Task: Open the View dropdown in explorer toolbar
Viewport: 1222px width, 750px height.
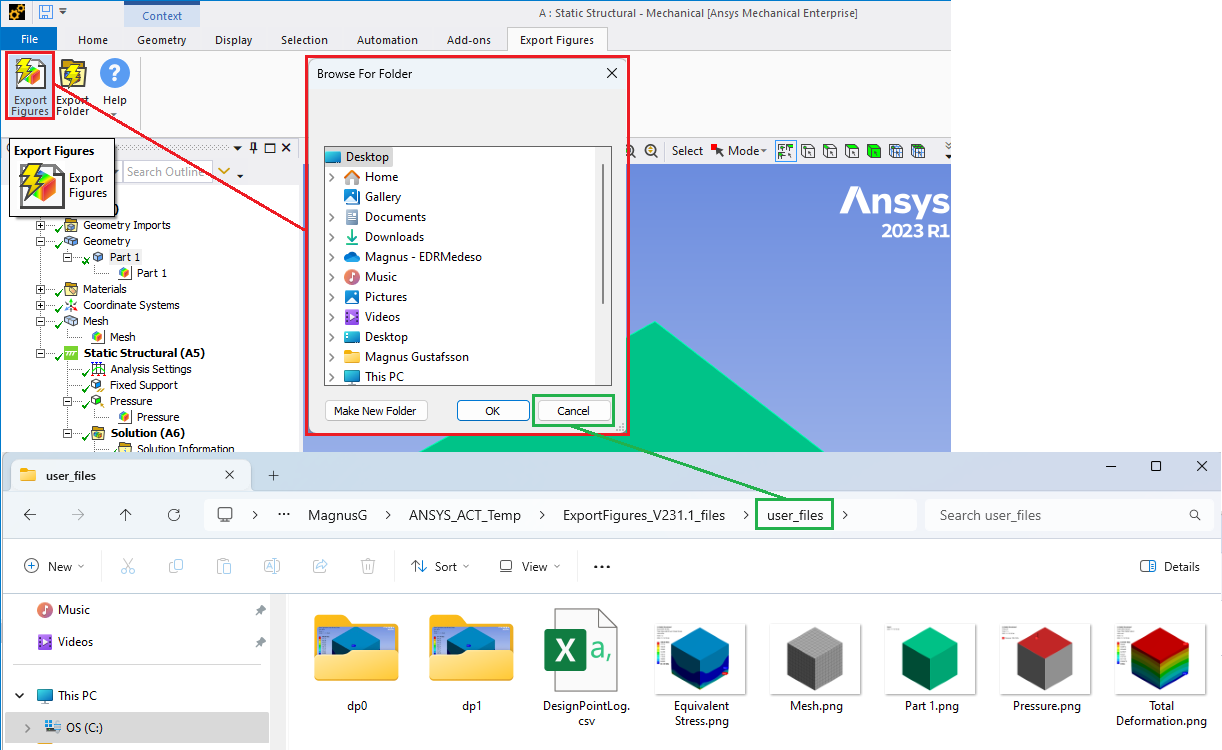Action: coord(529,566)
